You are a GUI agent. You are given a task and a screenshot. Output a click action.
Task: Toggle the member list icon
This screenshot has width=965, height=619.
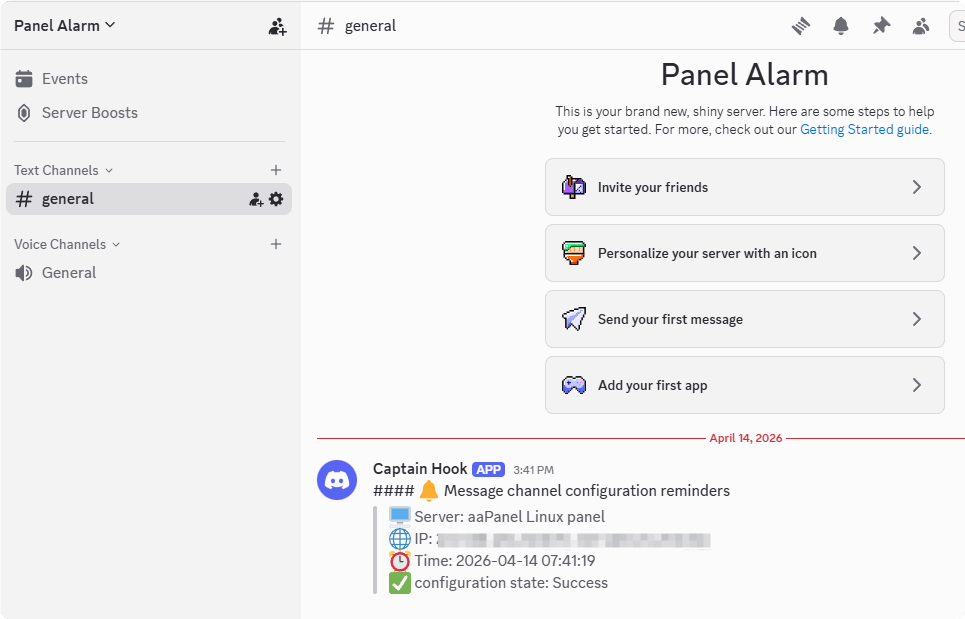pyautogui.click(x=921, y=26)
